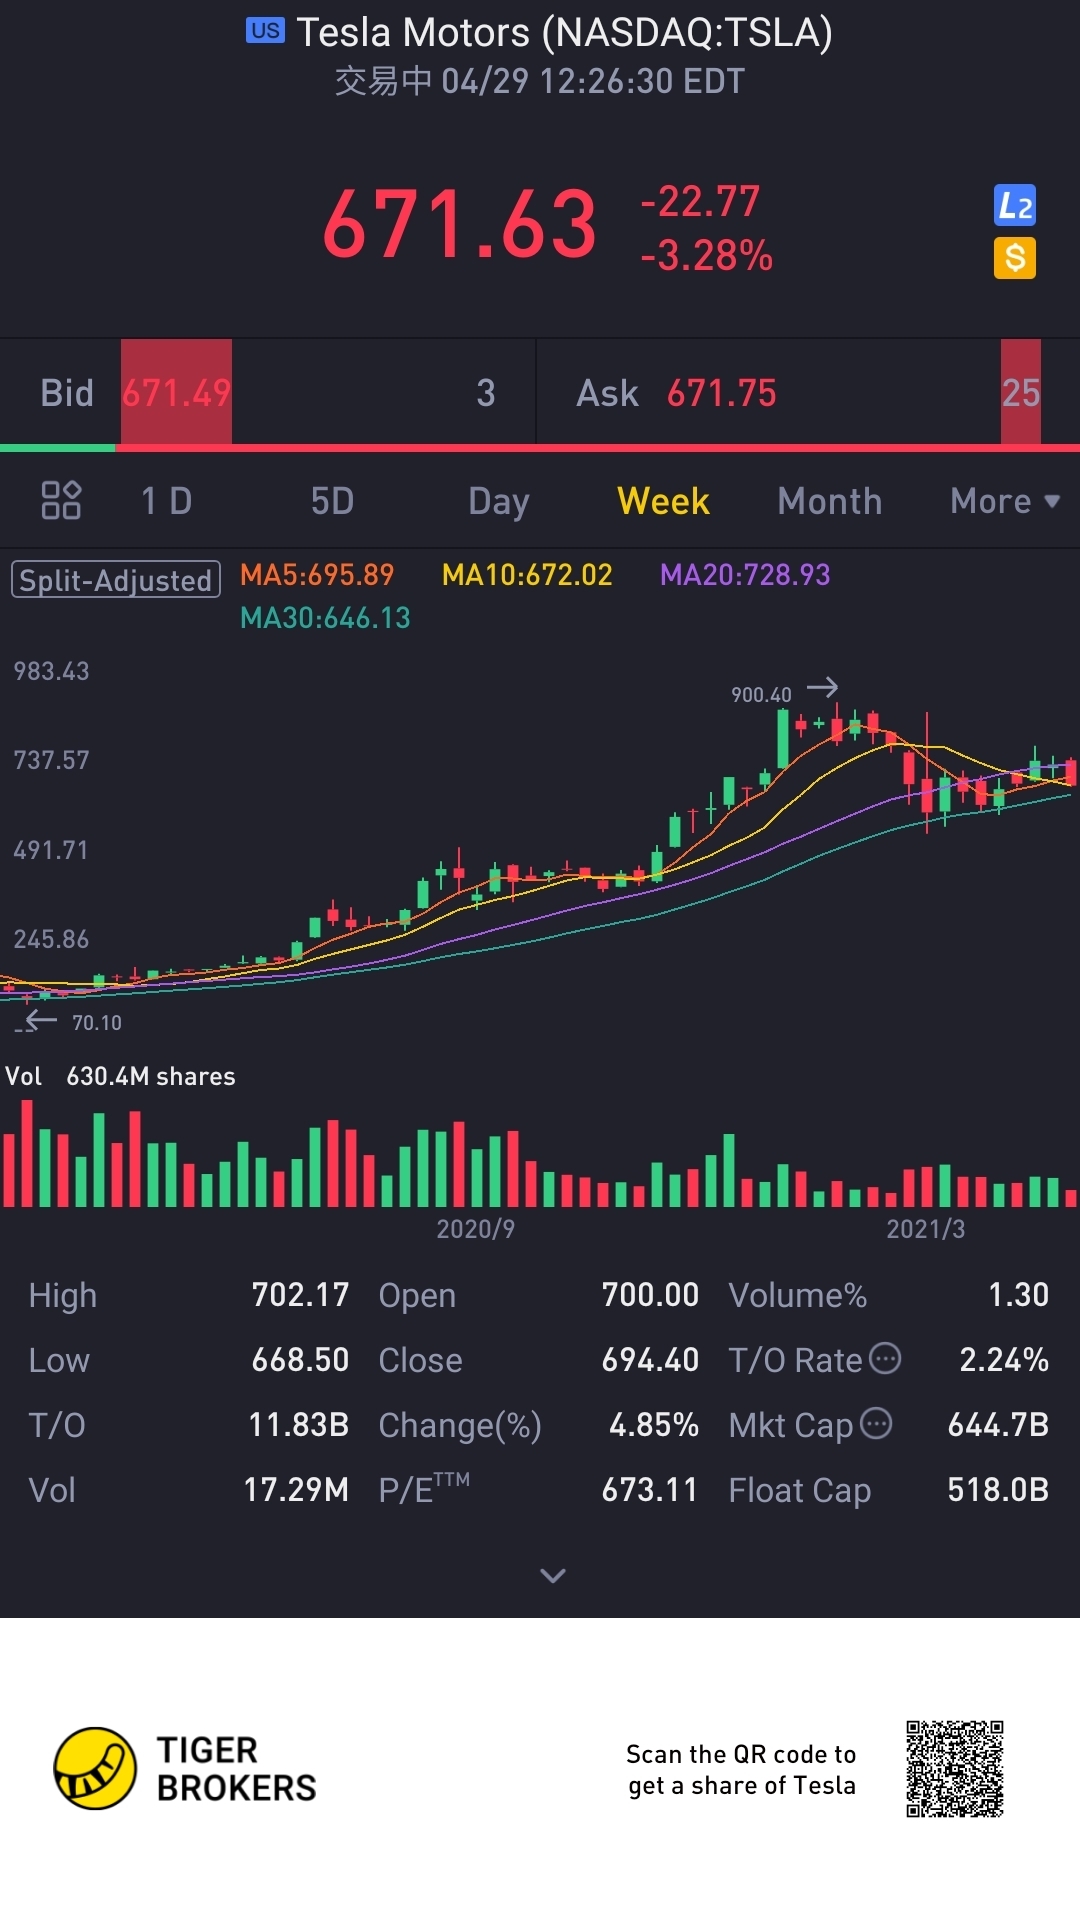The width and height of the screenshot is (1080, 1920).
Task: Tap the Close value 694.40
Action: [x=650, y=1360]
